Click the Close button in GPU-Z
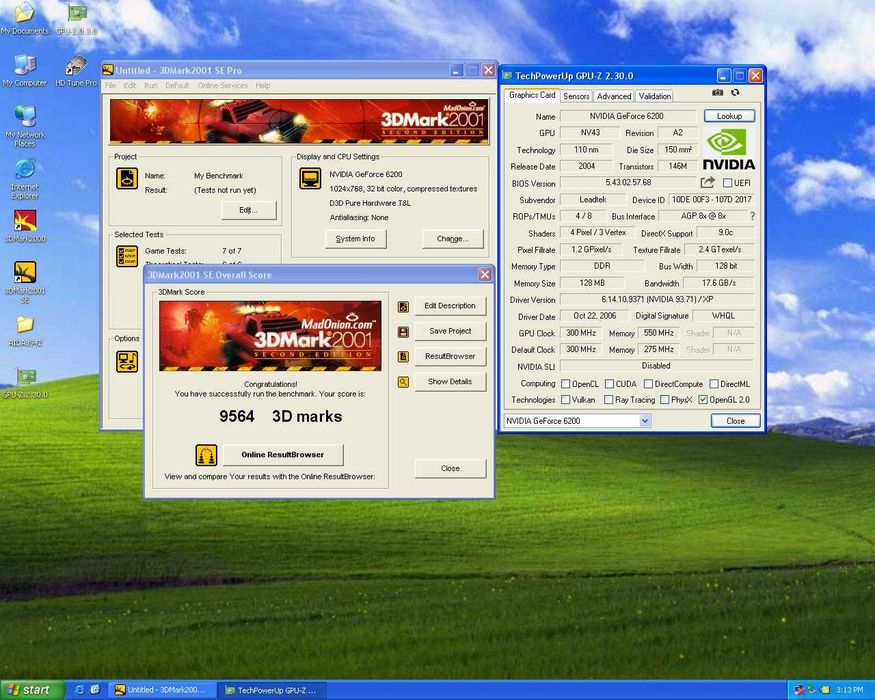The height and width of the screenshot is (700, 875). coord(735,421)
